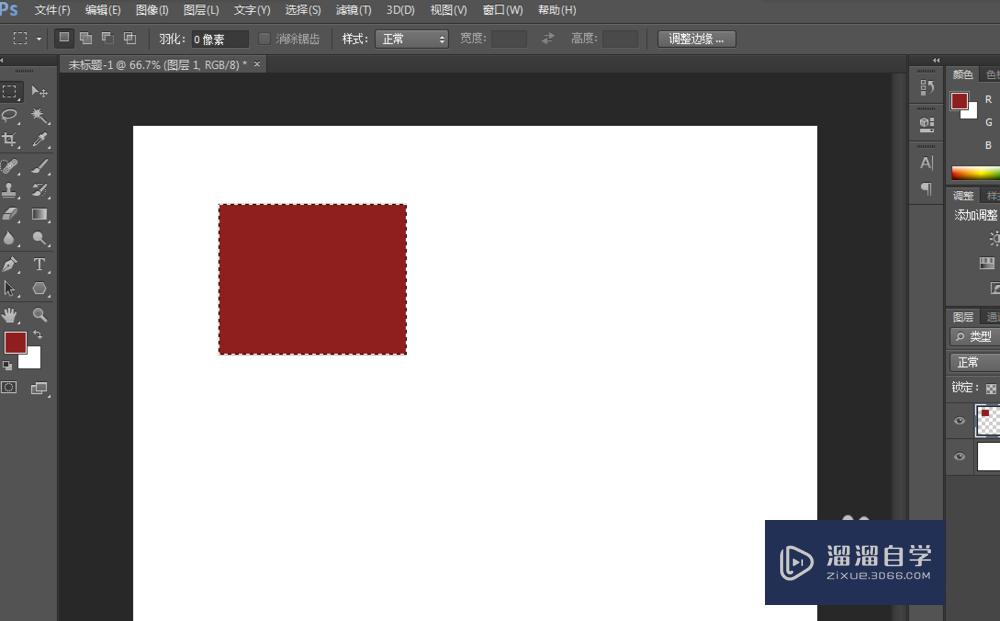Open the toolbar background color swatch

(x=33, y=360)
